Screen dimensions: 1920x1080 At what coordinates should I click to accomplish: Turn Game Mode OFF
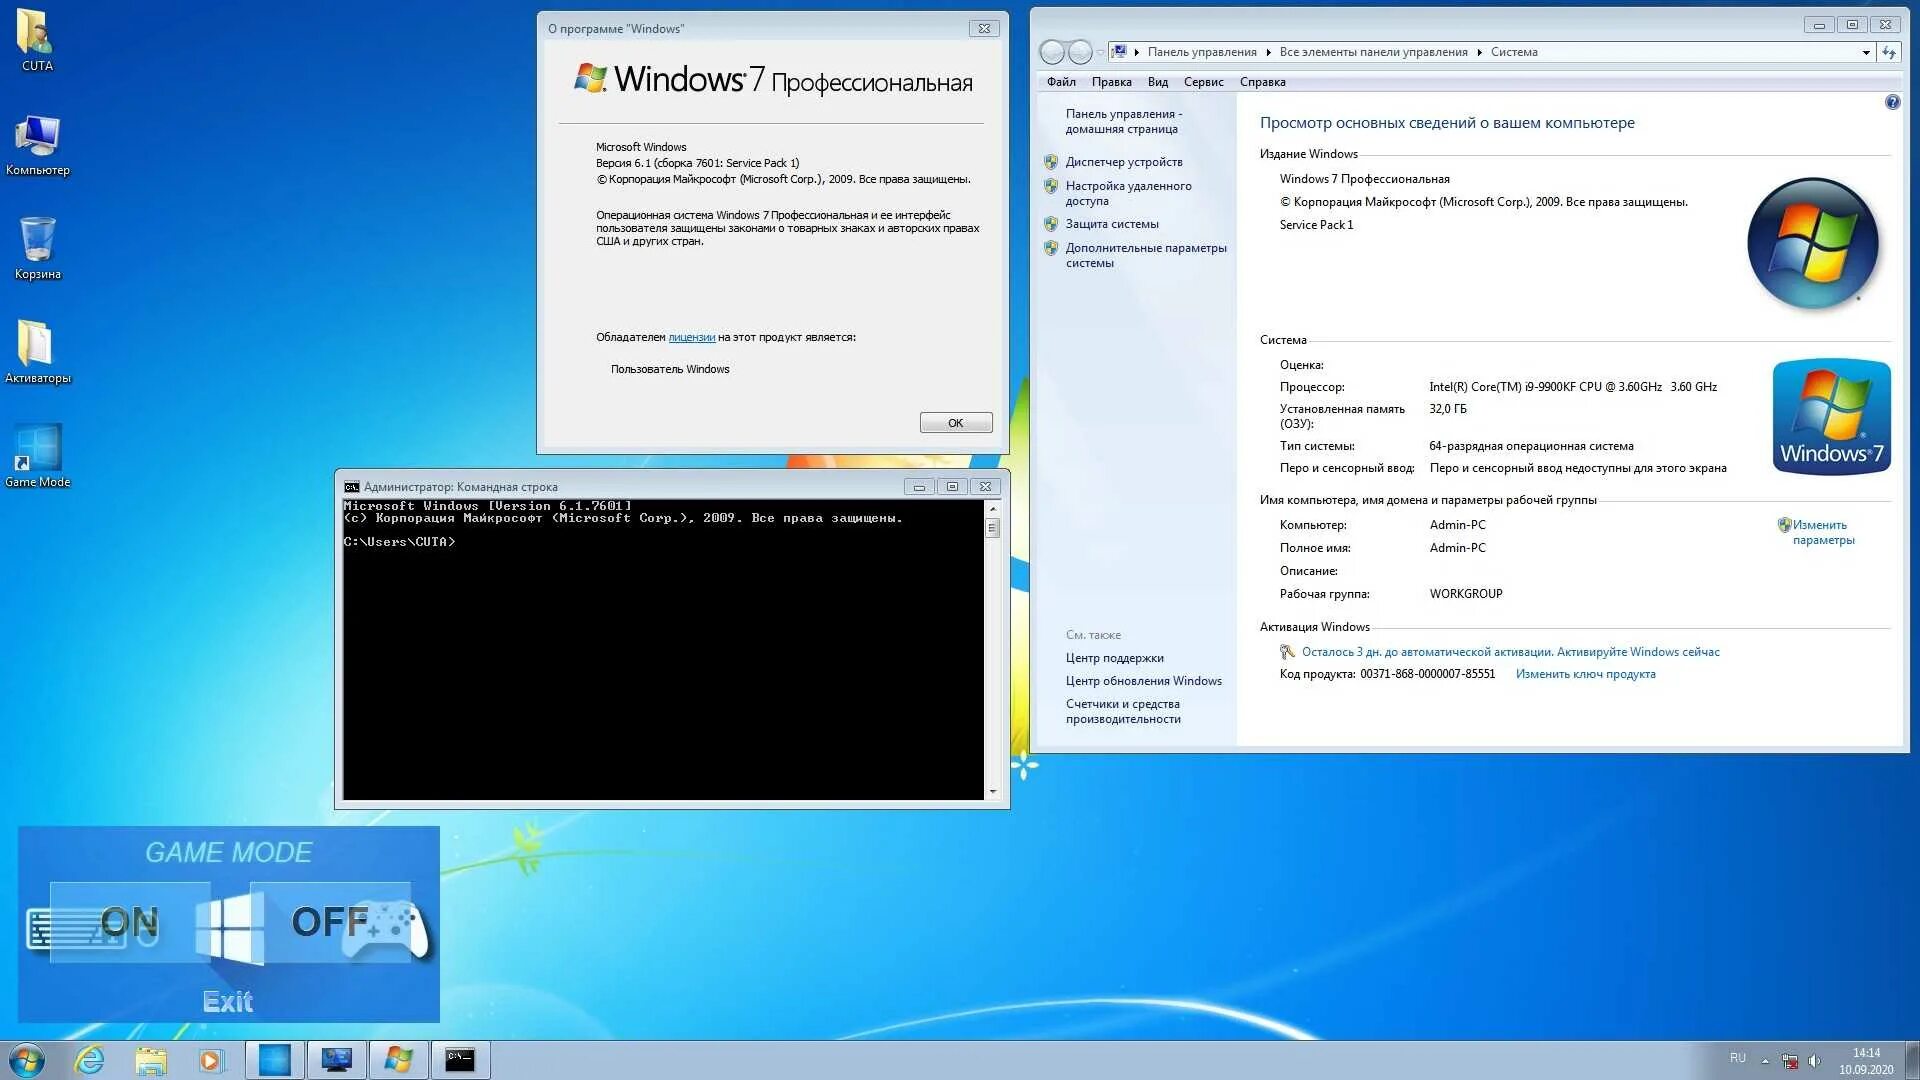(330, 922)
